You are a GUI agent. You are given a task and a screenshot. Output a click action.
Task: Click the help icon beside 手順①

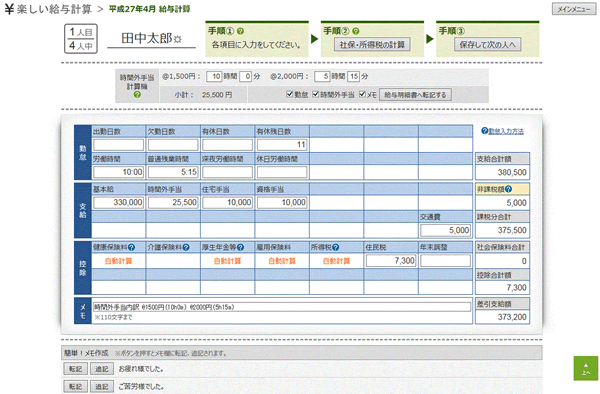click(x=240, y=31)
